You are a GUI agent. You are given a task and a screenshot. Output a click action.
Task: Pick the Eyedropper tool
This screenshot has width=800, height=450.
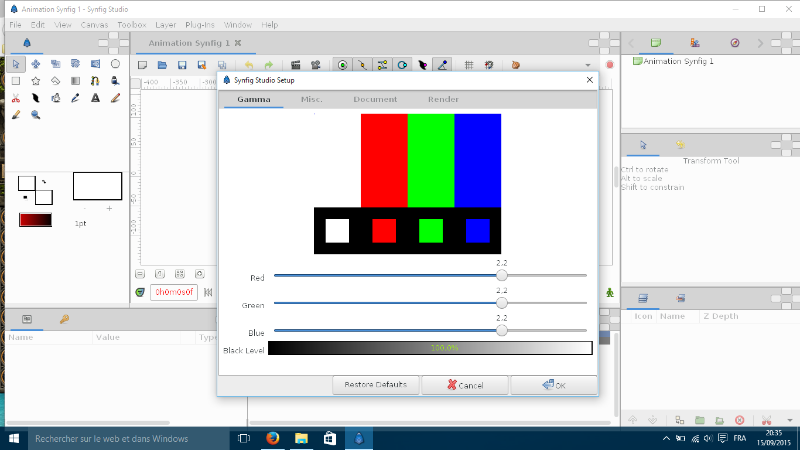click(x=75, y=98)
